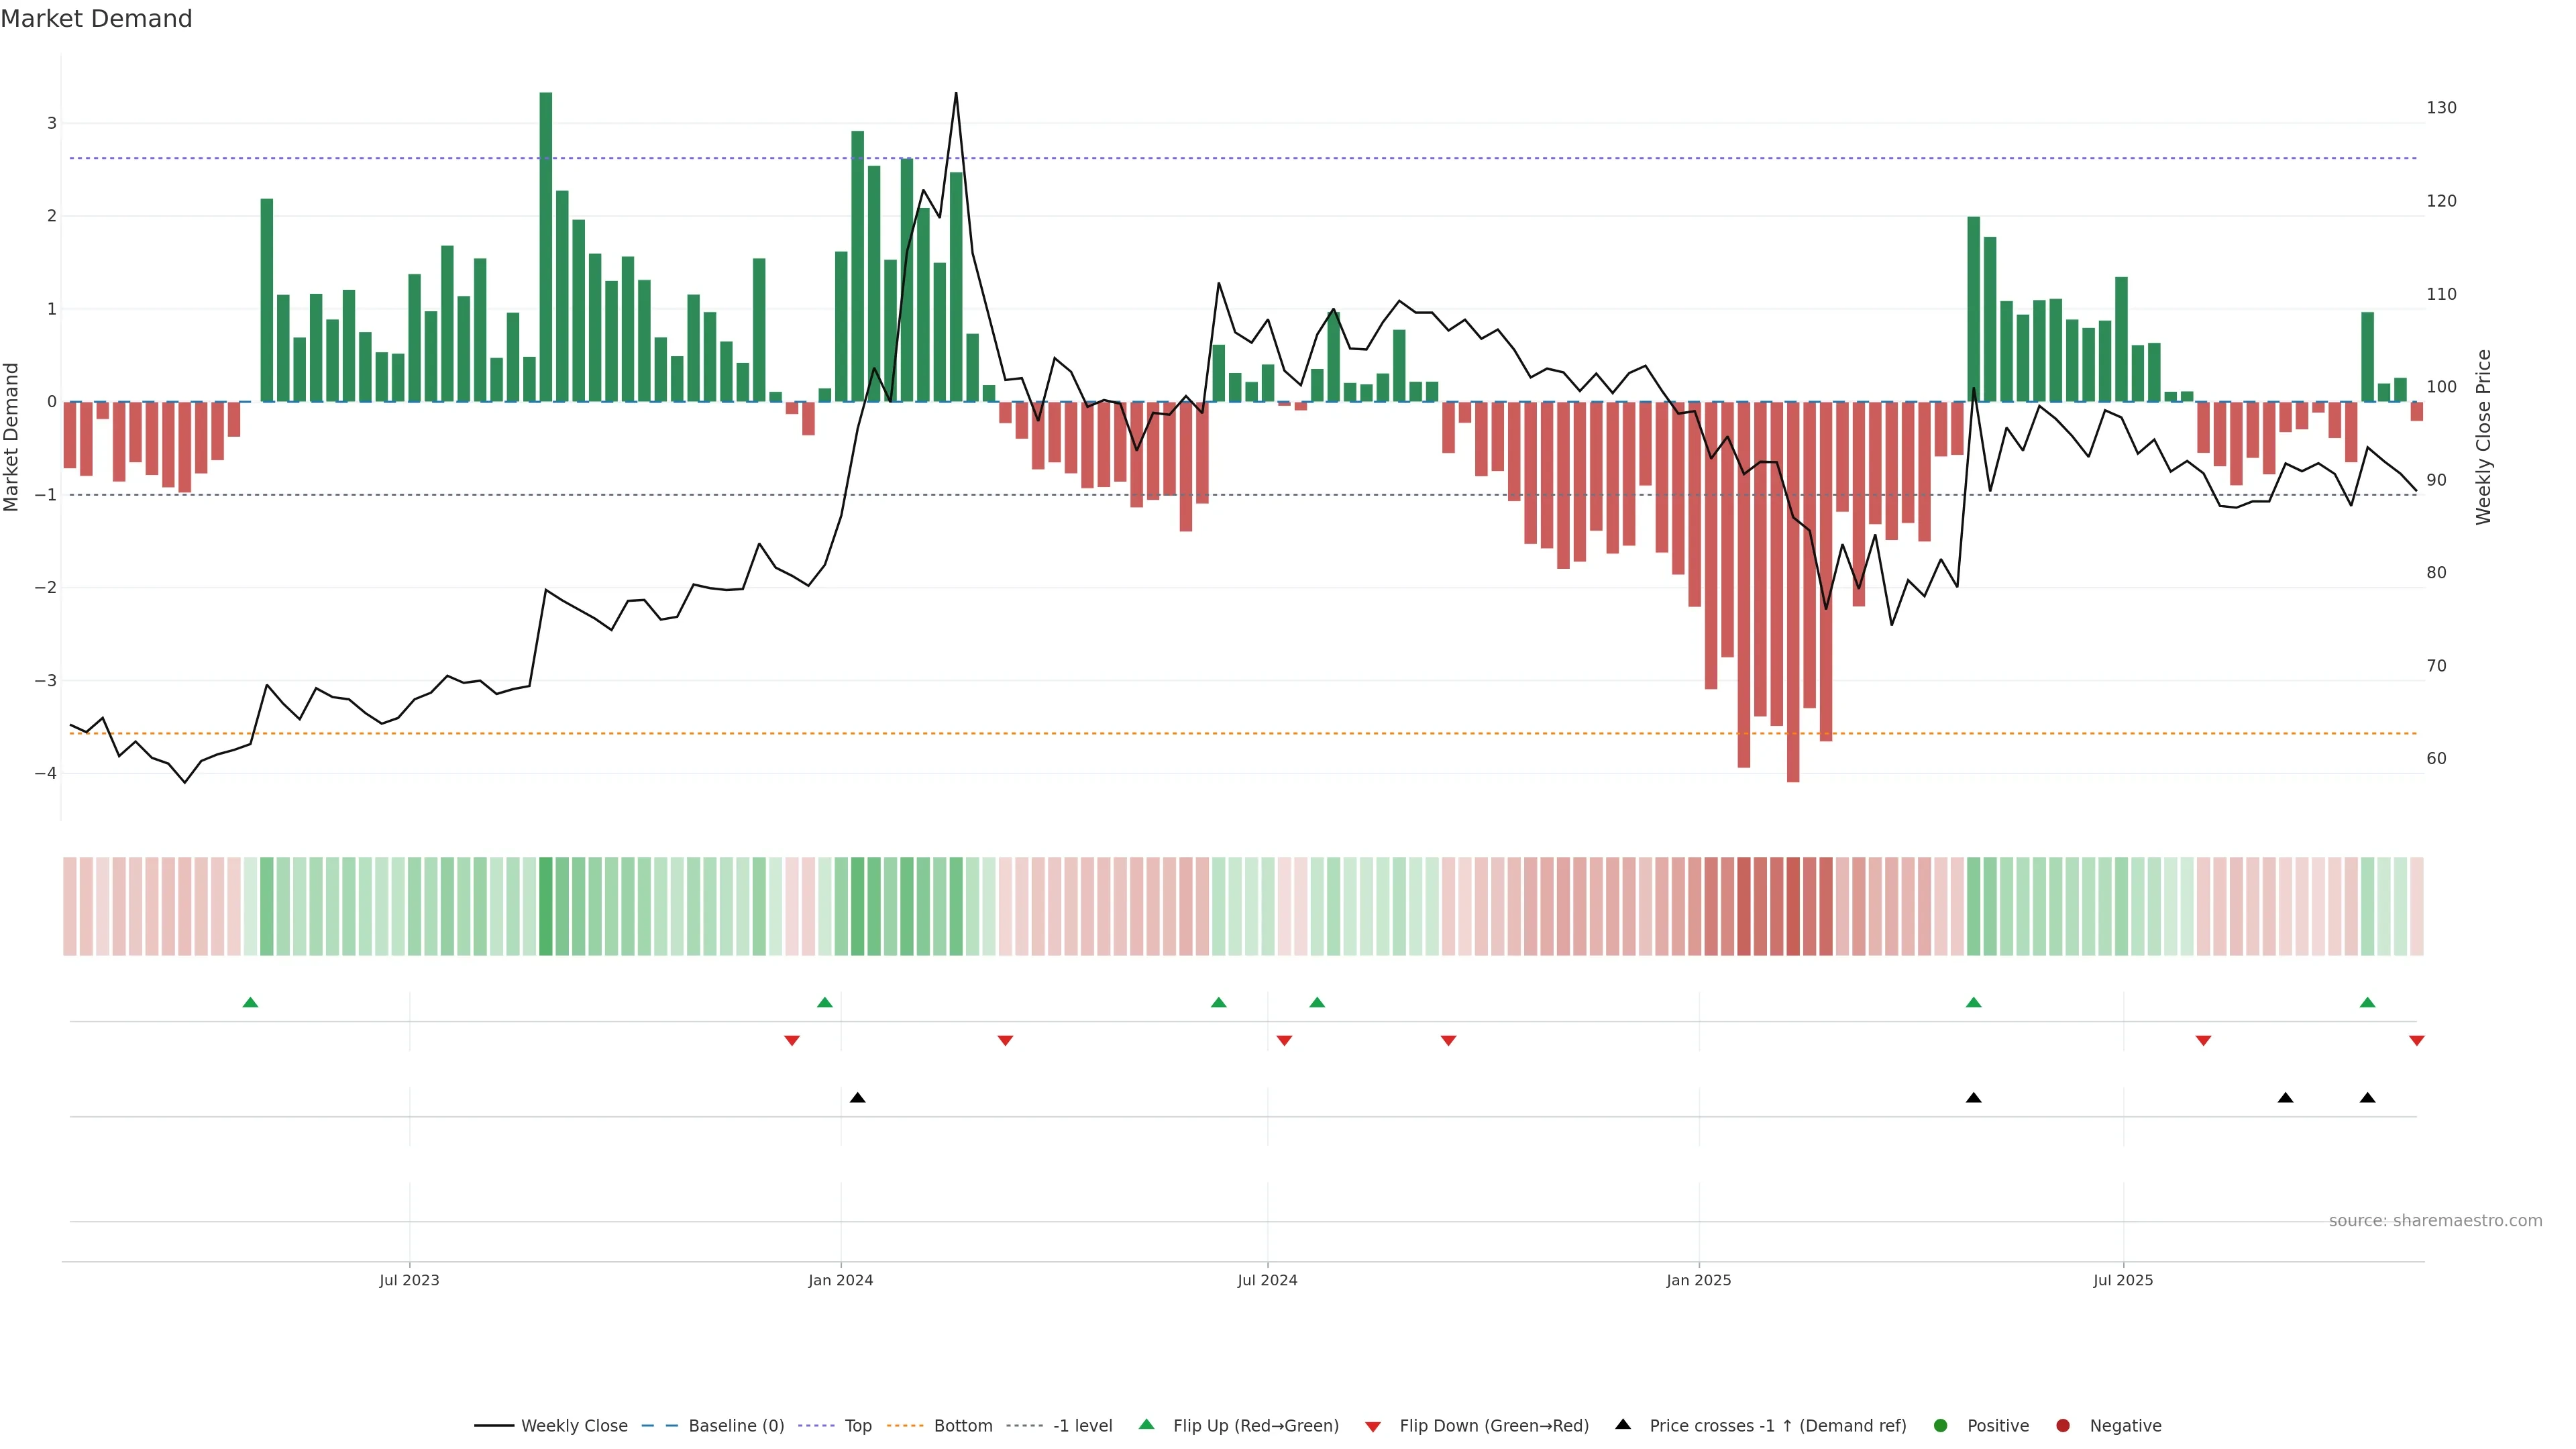Click source: sharemaestro.com text
2576x1449 pixels.
point(2435,1221)
